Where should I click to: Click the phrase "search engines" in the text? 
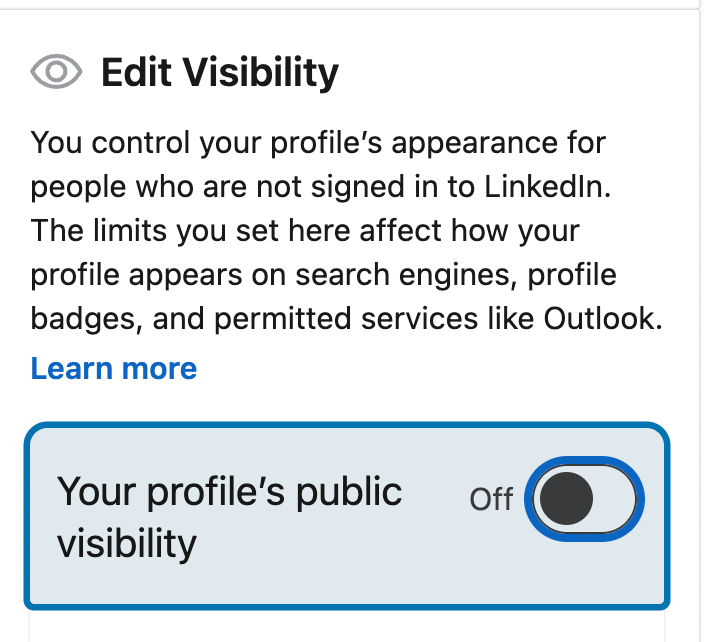(x=447, y=276)
